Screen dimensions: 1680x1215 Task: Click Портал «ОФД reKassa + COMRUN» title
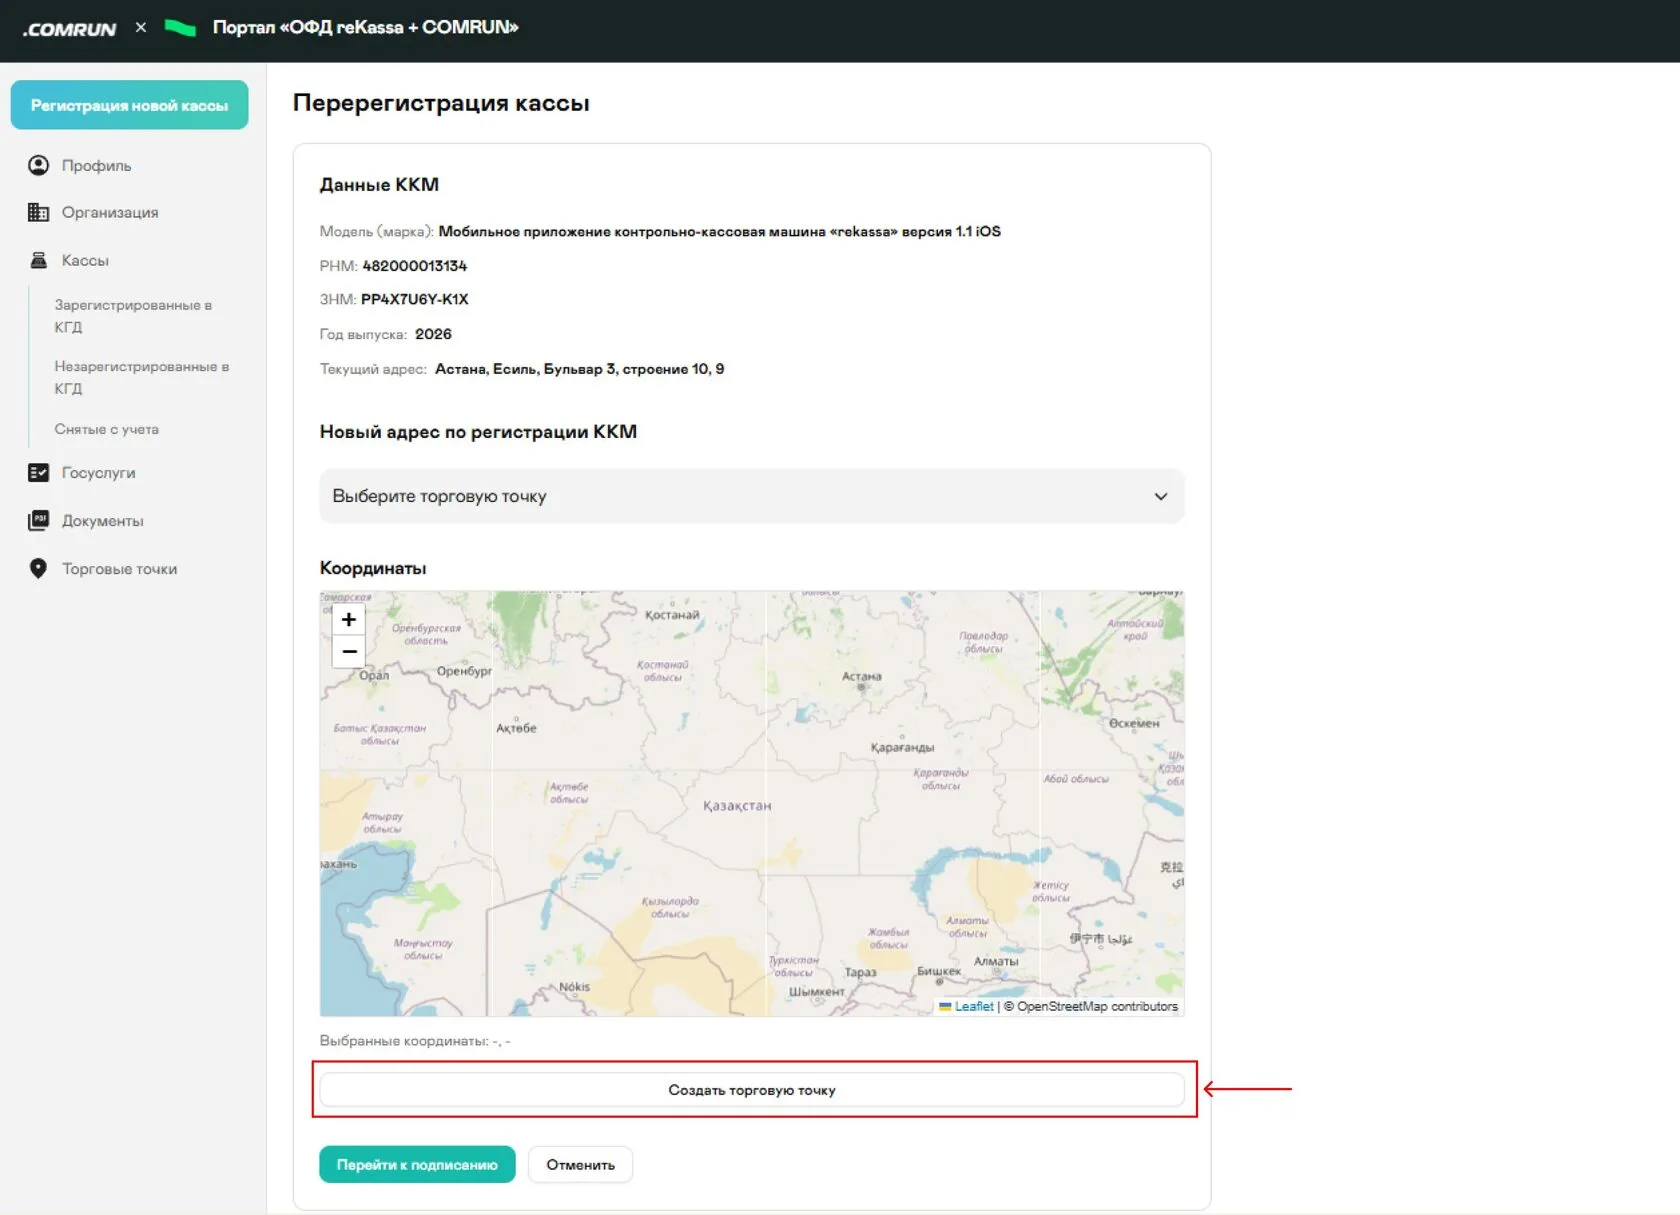pos(365,27)
